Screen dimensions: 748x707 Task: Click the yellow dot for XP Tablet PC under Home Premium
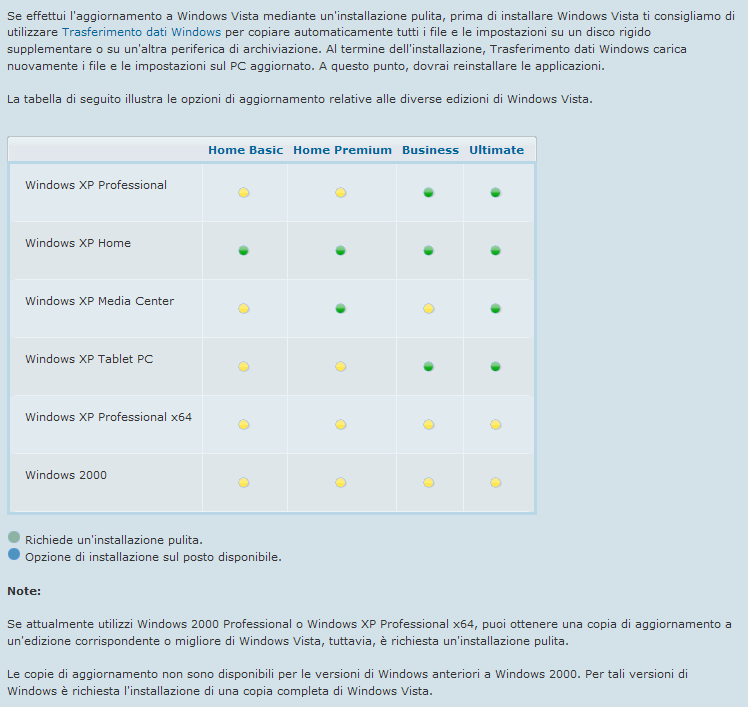[x=341, y=367]
